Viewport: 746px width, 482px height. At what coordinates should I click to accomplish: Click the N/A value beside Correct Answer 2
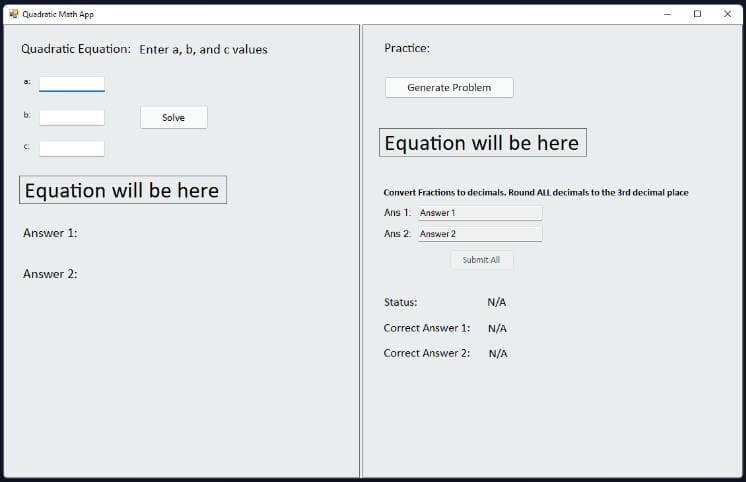(x=498, y=354)
